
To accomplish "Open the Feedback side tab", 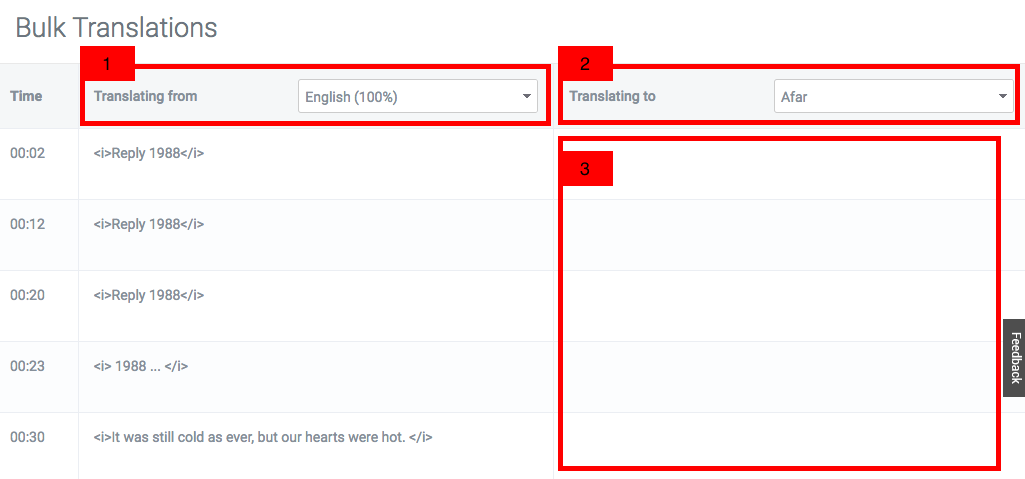I will (1015, 357).
